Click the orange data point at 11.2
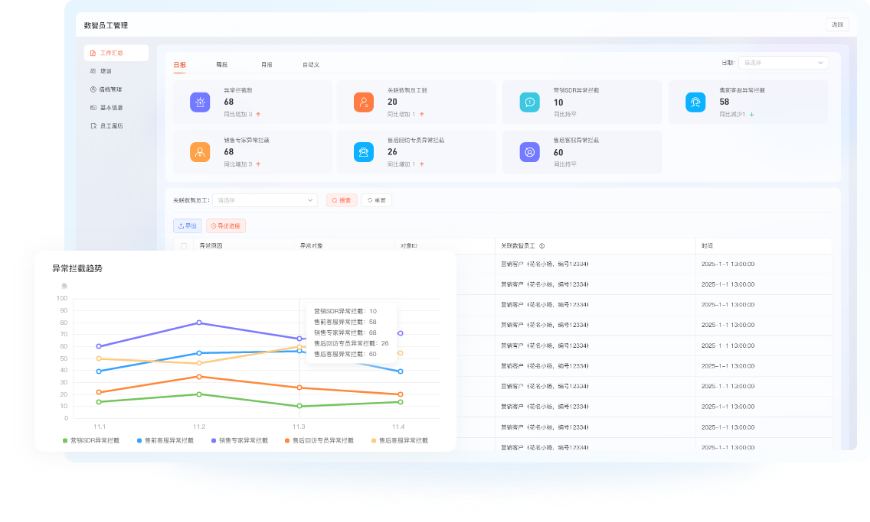The height and width of the screenshot is (522, 870). (x=199, y=377)
